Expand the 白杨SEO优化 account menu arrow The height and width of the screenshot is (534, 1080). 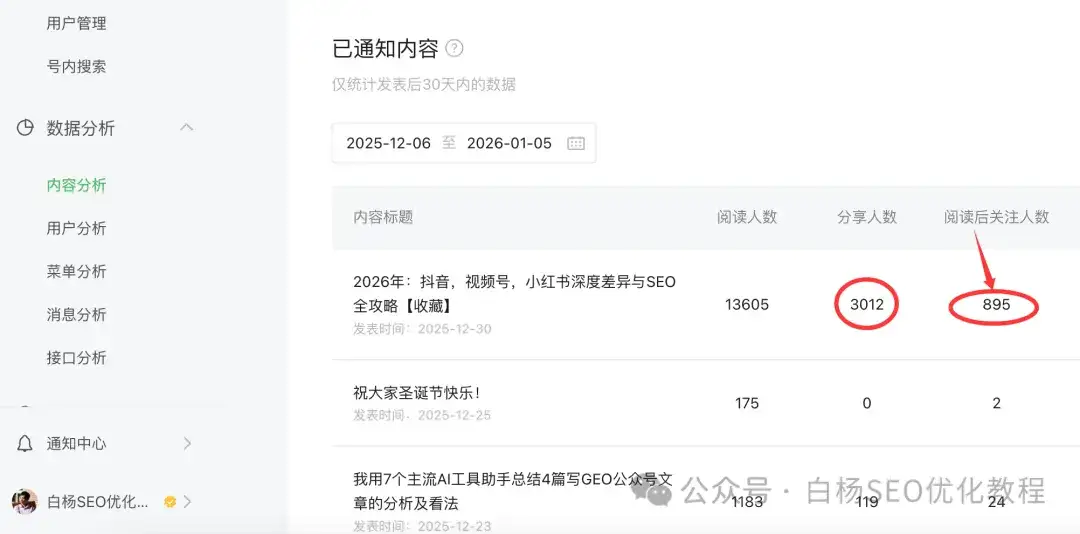tap(187, 502)
